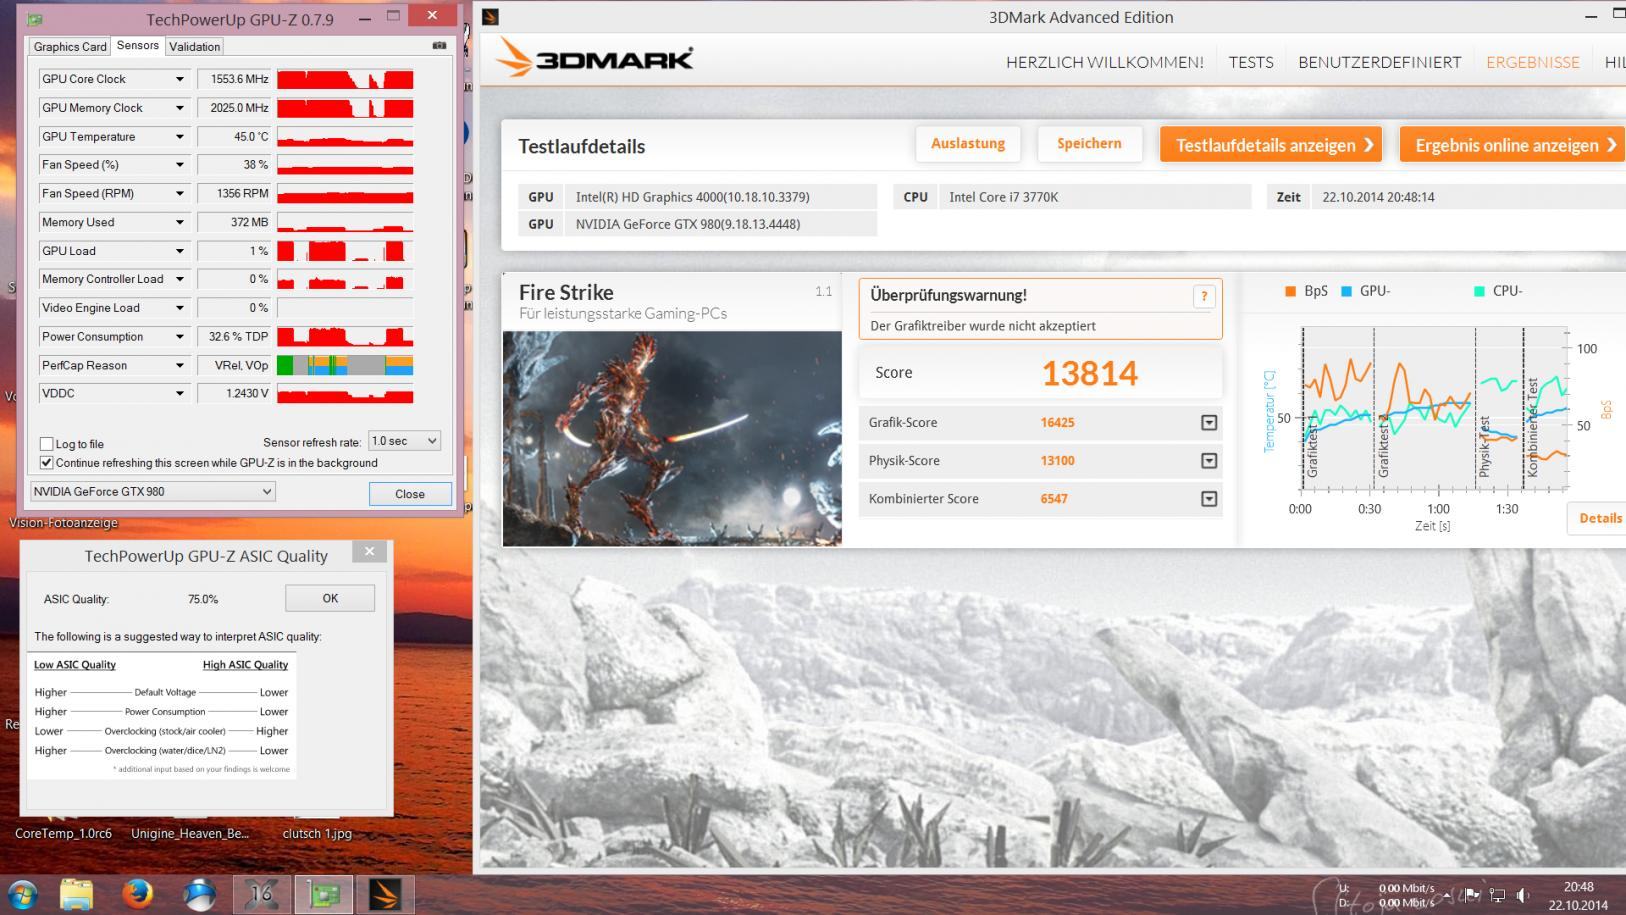
Task: Switch to Graphics Card tab
Action: (x=69, y=47)
